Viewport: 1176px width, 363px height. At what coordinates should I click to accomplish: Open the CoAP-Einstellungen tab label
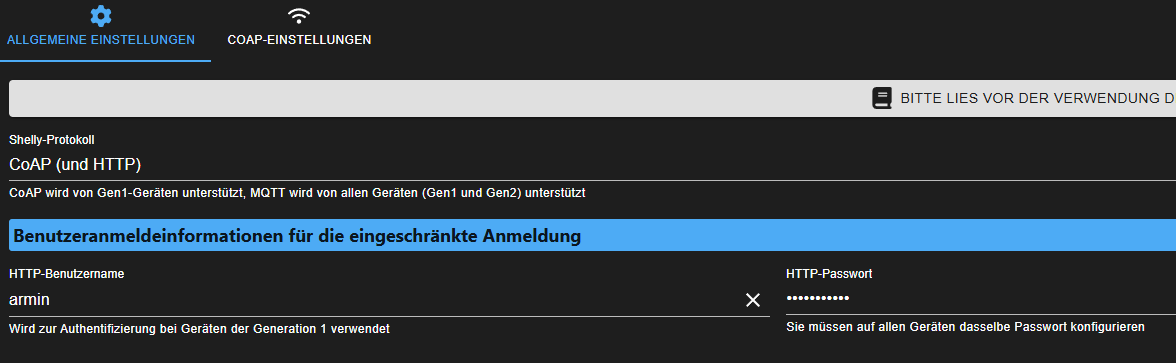[299, 40]
